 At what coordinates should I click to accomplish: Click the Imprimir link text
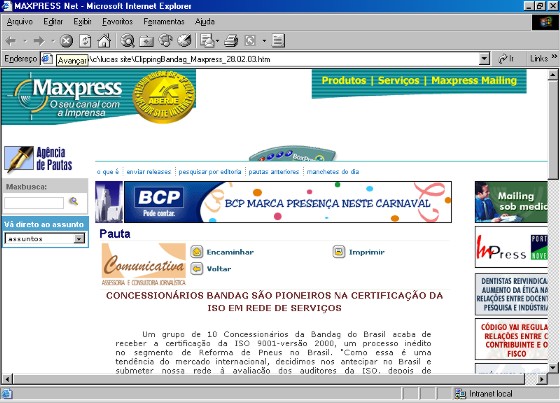point(366,252)
